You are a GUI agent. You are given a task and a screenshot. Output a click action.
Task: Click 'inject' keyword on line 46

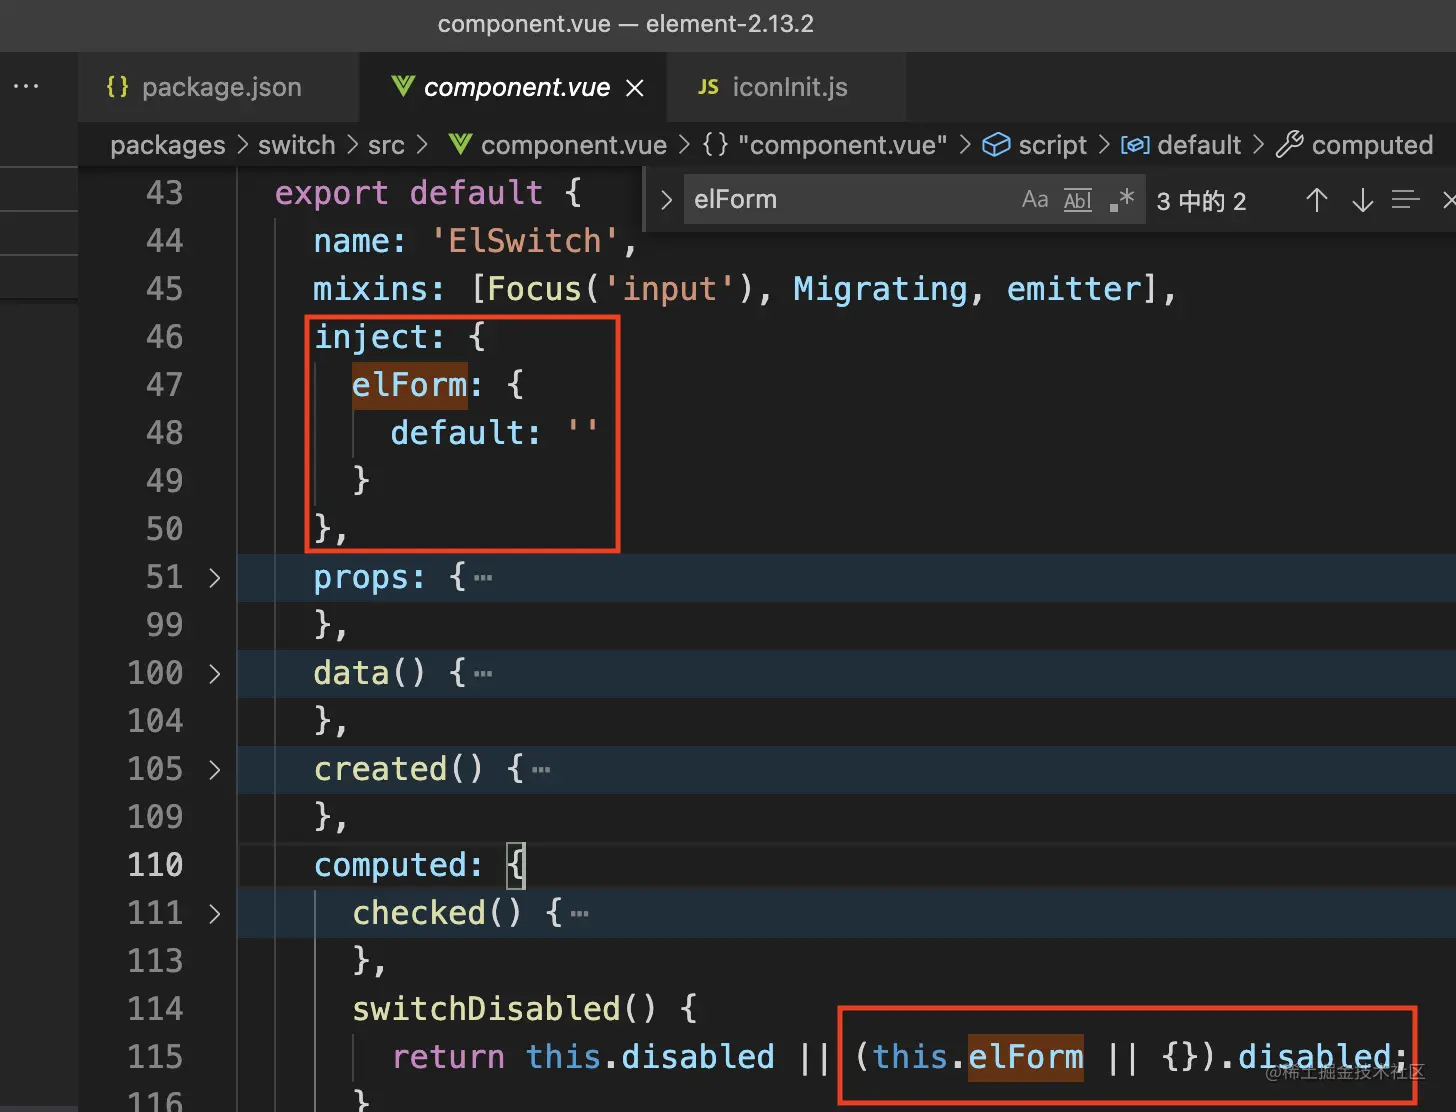(x=371, y=336)
